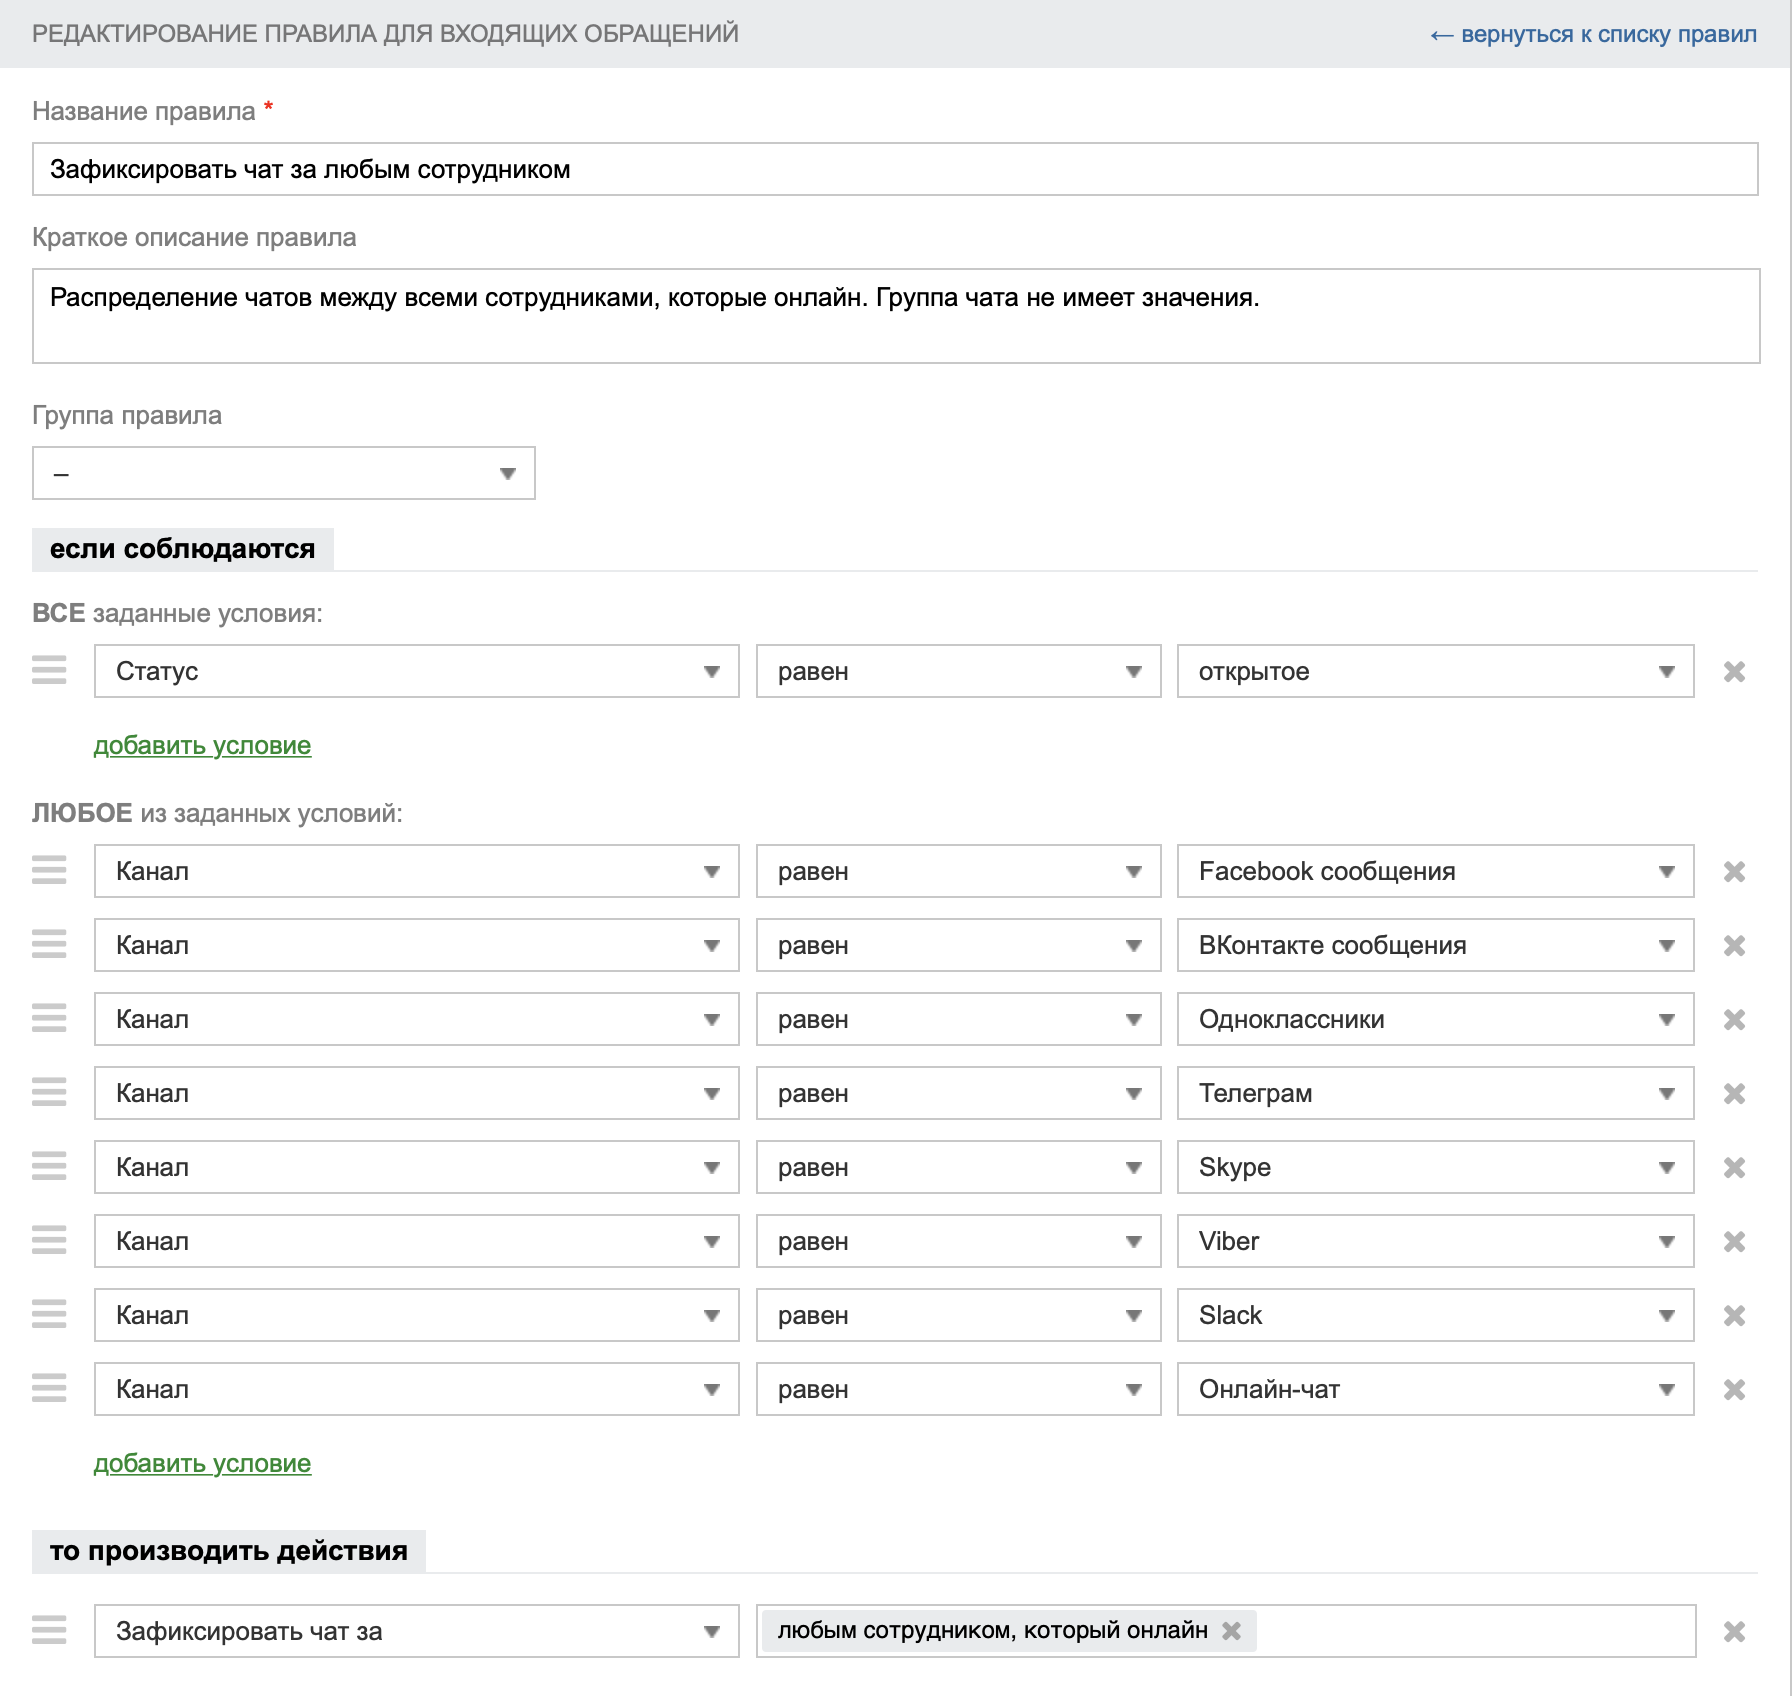Viewport: 1792px width, 1696px height.
Task: Open Канал field dropdown in Slack row
Action: [417, 1315]
